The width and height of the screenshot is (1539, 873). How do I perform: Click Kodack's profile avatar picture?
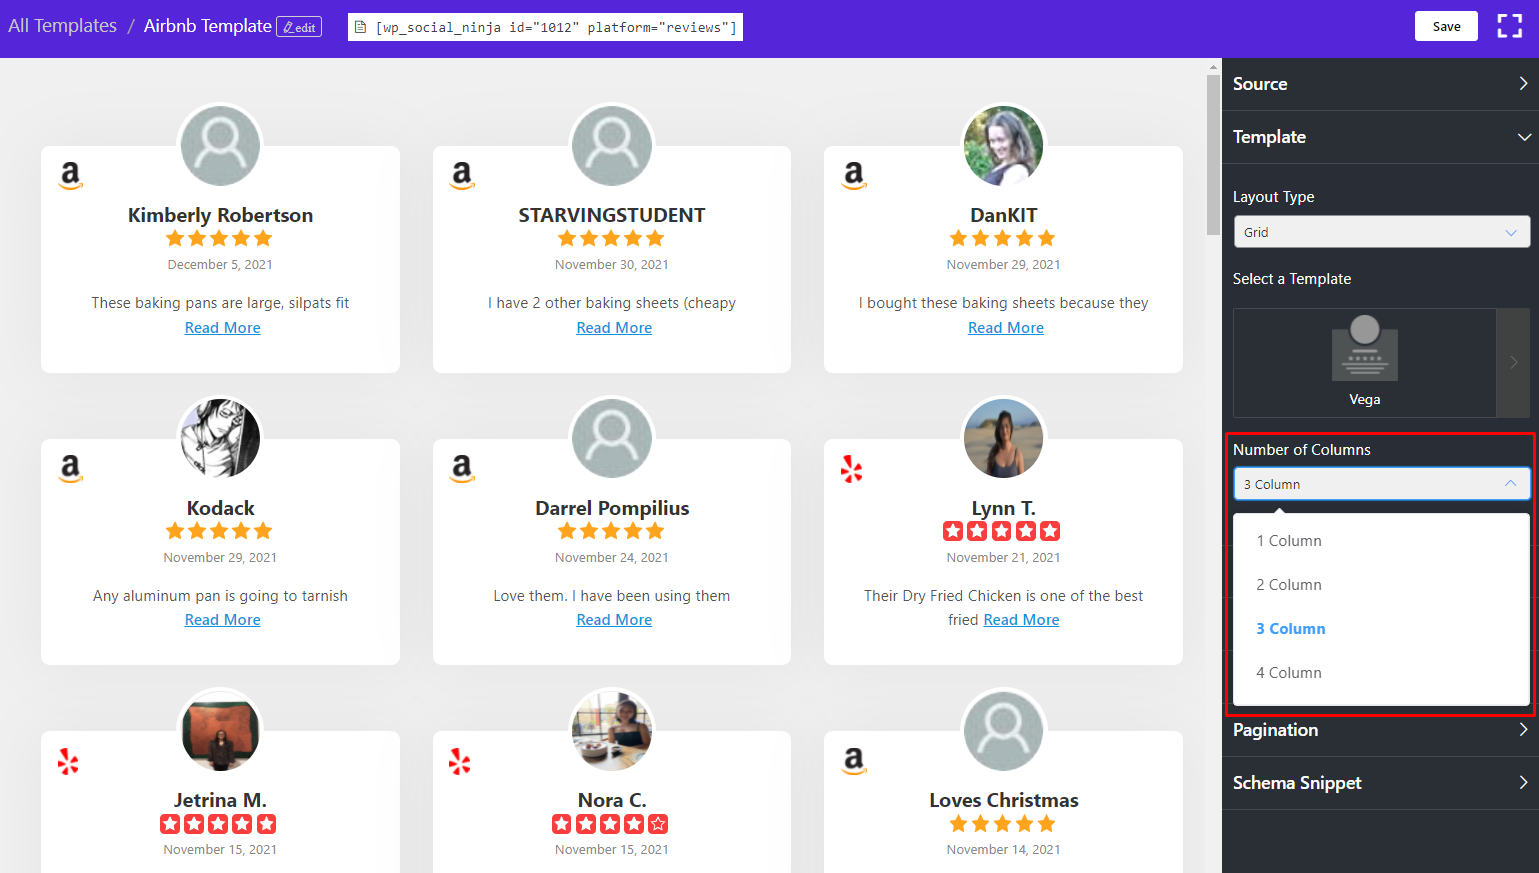[x=220, y=438]
